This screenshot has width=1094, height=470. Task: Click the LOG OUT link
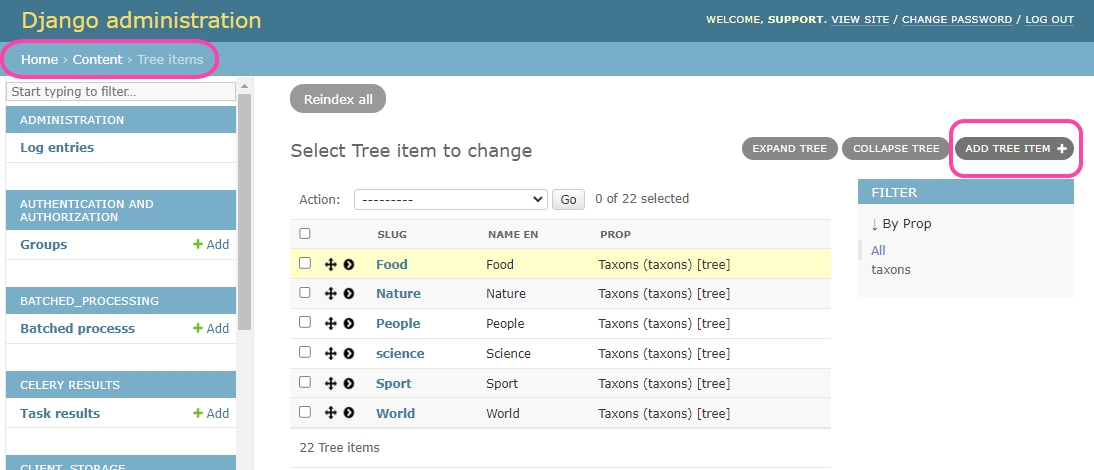click(x=1049, y=20)
